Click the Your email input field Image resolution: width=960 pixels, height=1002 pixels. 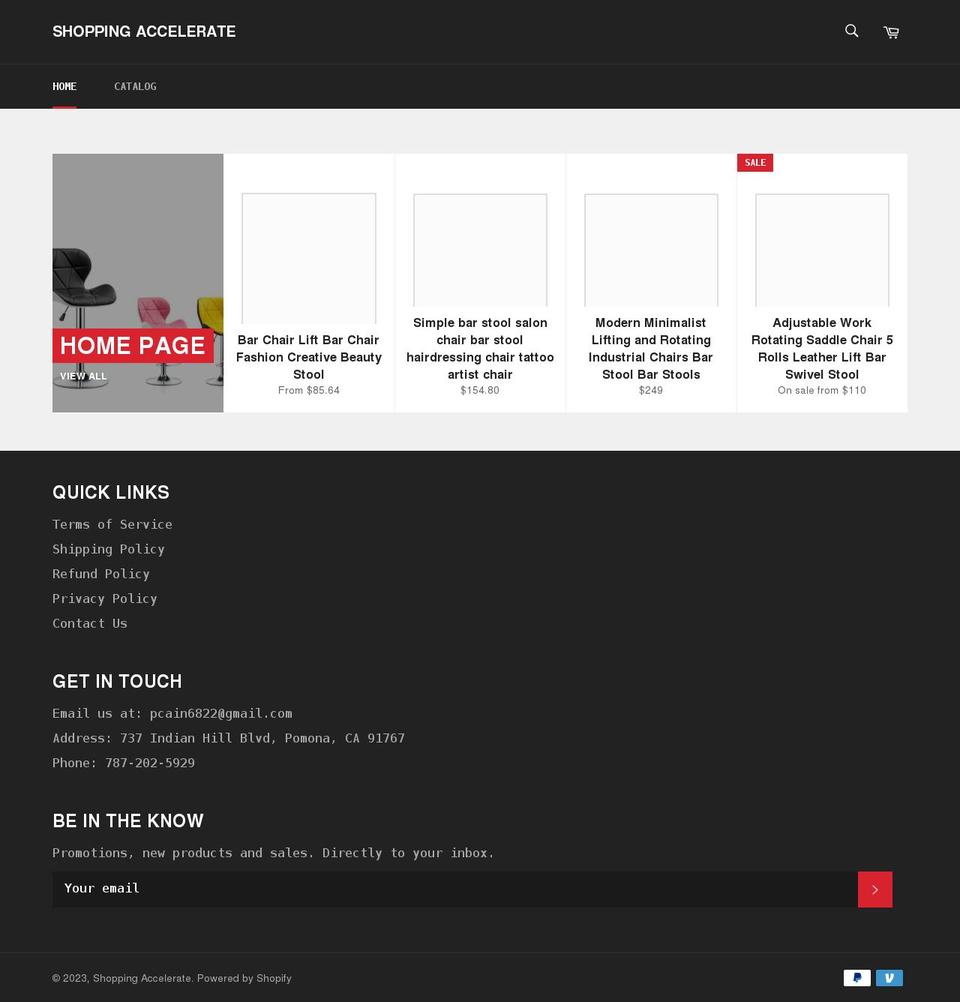(x=455, y=889)
